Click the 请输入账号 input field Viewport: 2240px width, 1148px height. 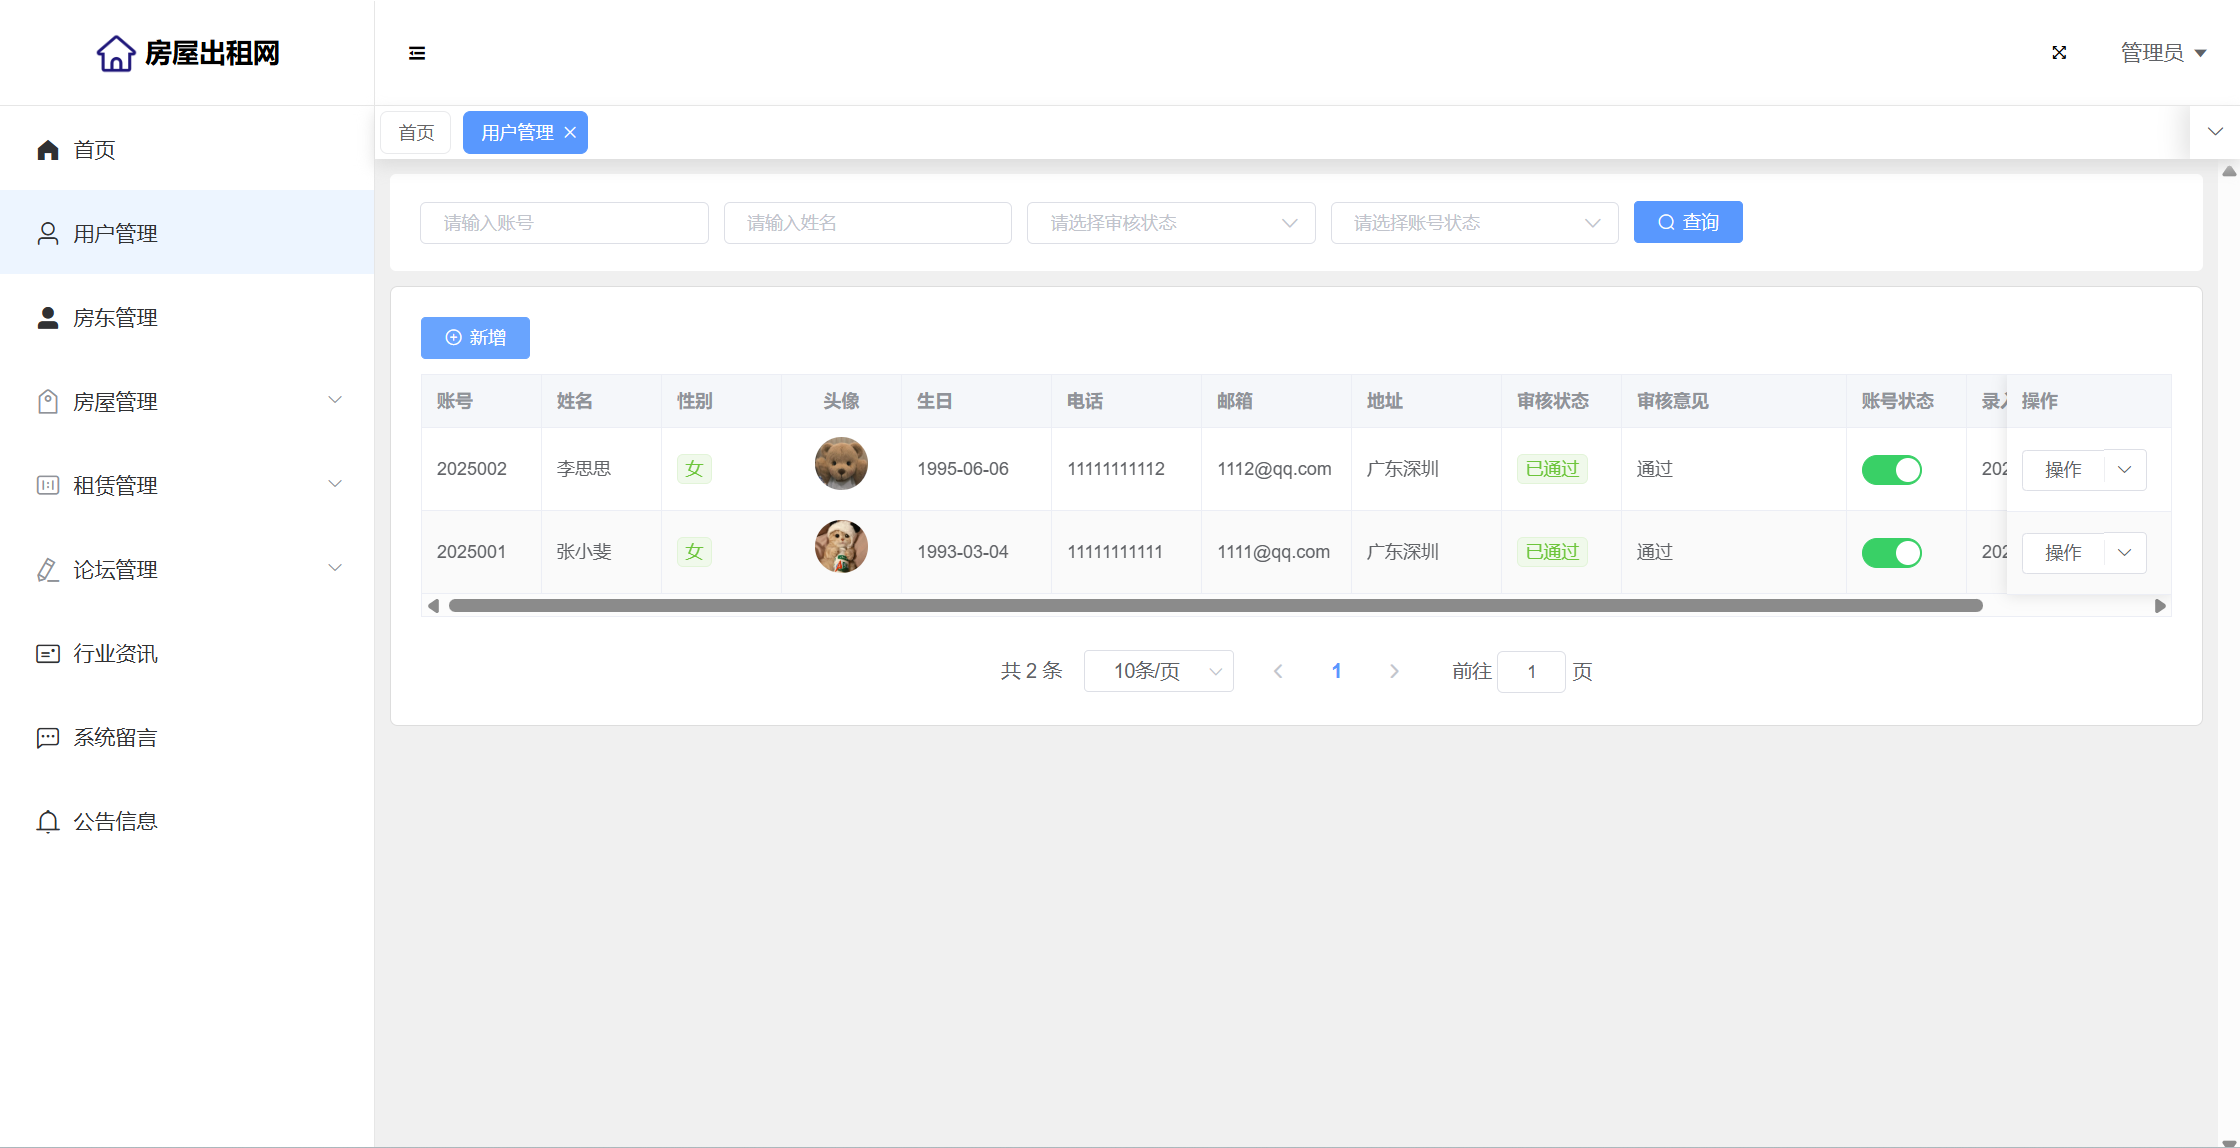[564, 223]
